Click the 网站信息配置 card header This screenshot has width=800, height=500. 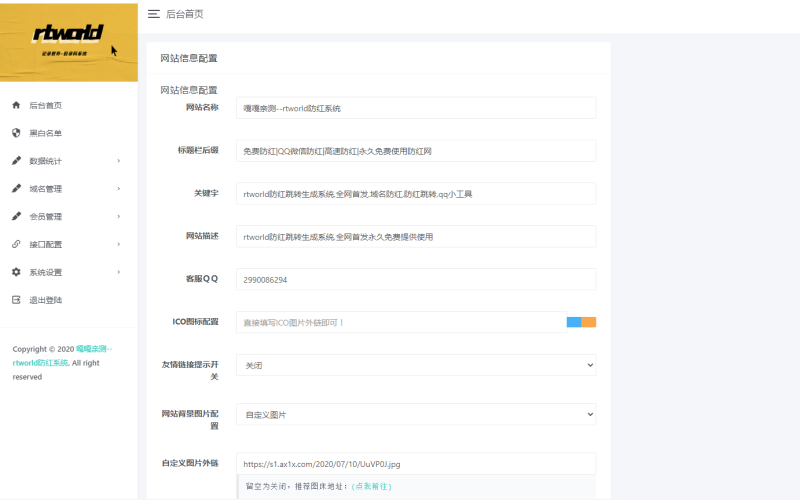click(x=379, y=58)
